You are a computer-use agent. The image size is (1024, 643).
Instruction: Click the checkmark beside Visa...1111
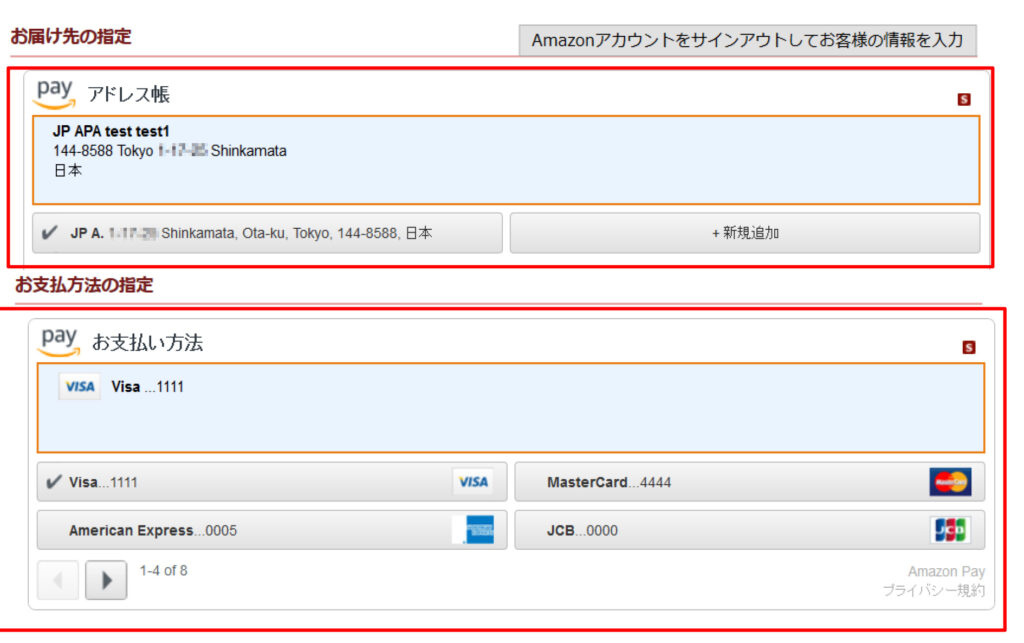coord(54,482)
